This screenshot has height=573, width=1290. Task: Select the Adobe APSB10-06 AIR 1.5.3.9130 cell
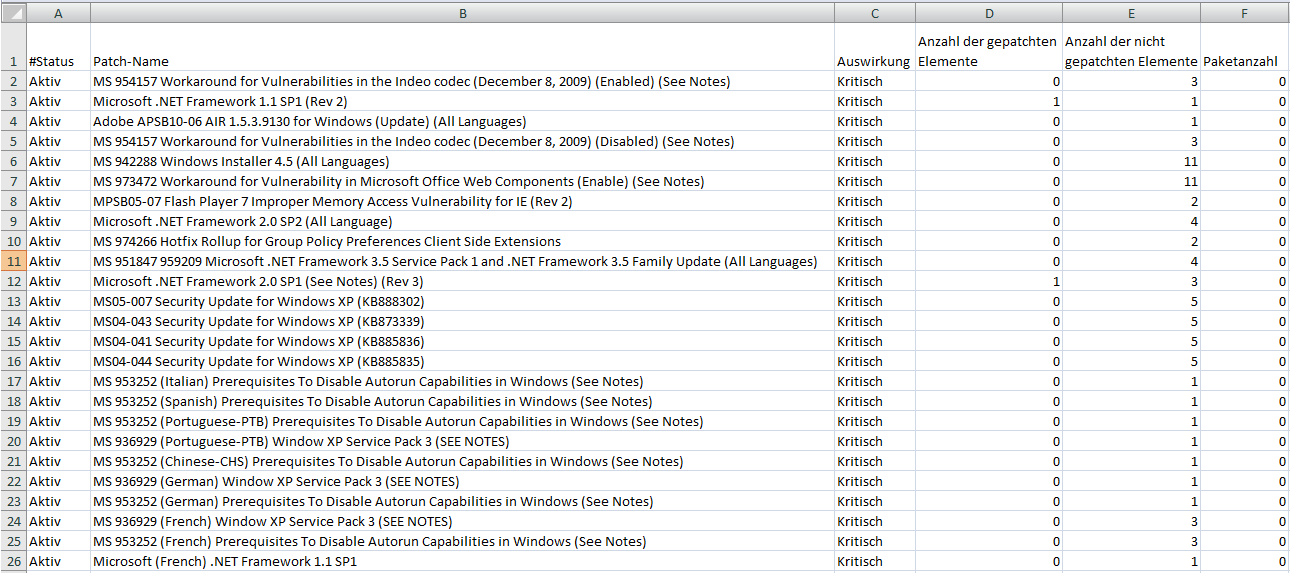(462, 121)
